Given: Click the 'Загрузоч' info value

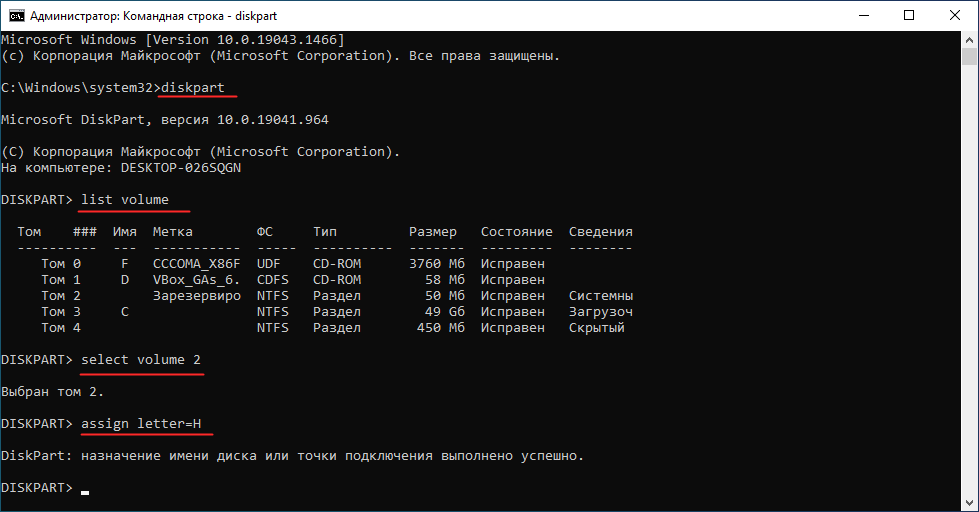Looking at the screenshot, I should click(601, 312).
